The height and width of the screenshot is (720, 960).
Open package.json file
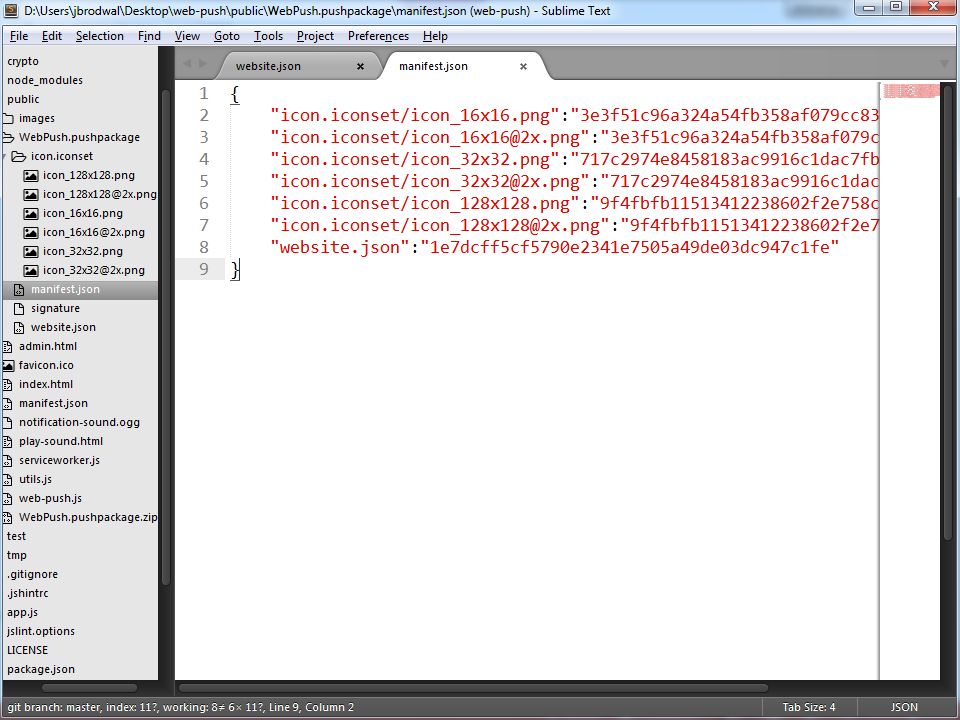[41, 669]
